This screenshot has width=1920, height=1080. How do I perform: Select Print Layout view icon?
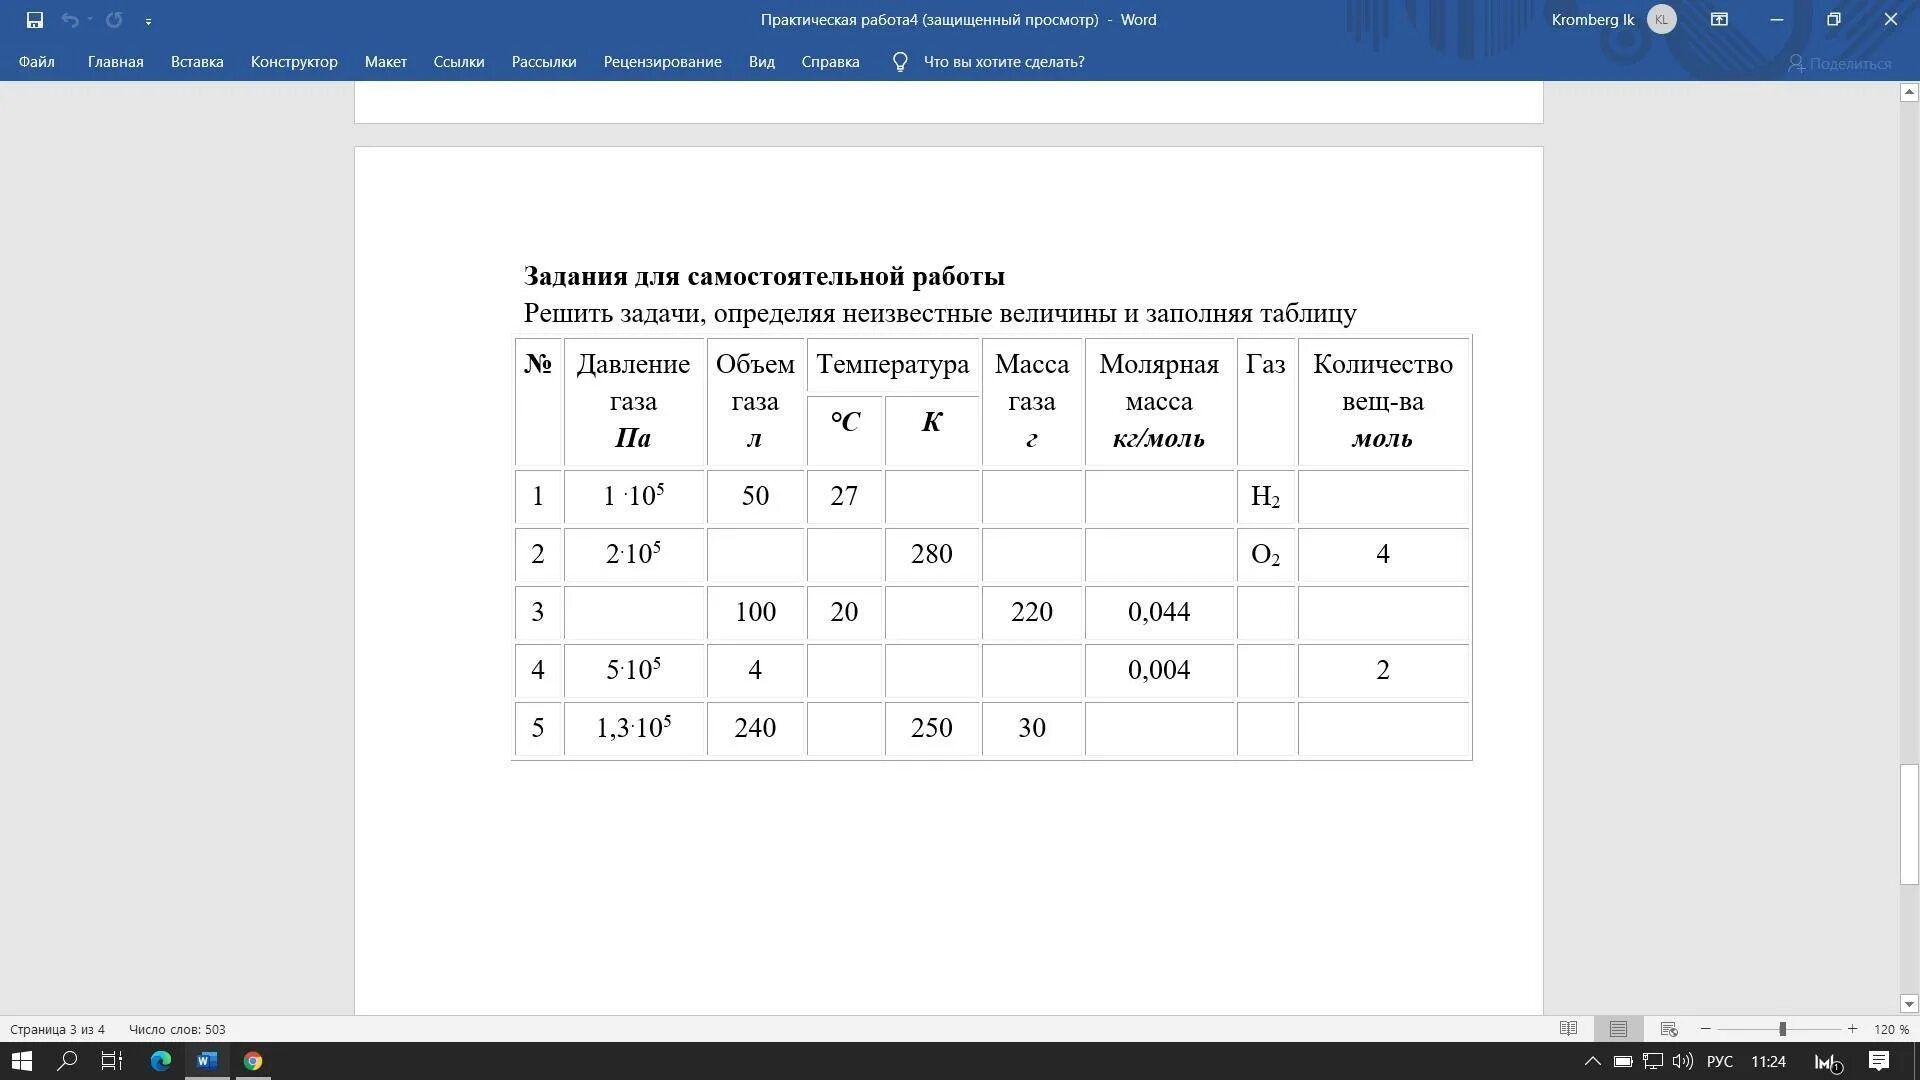coord(1618,1029)
